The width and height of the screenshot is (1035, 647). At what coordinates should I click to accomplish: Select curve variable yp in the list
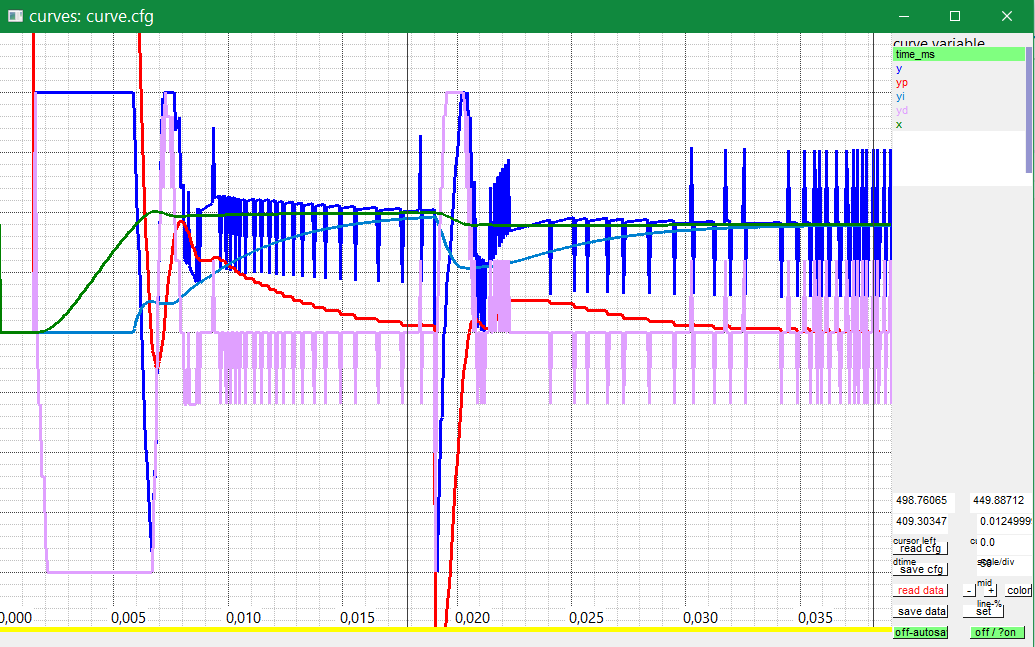point(958,82)
